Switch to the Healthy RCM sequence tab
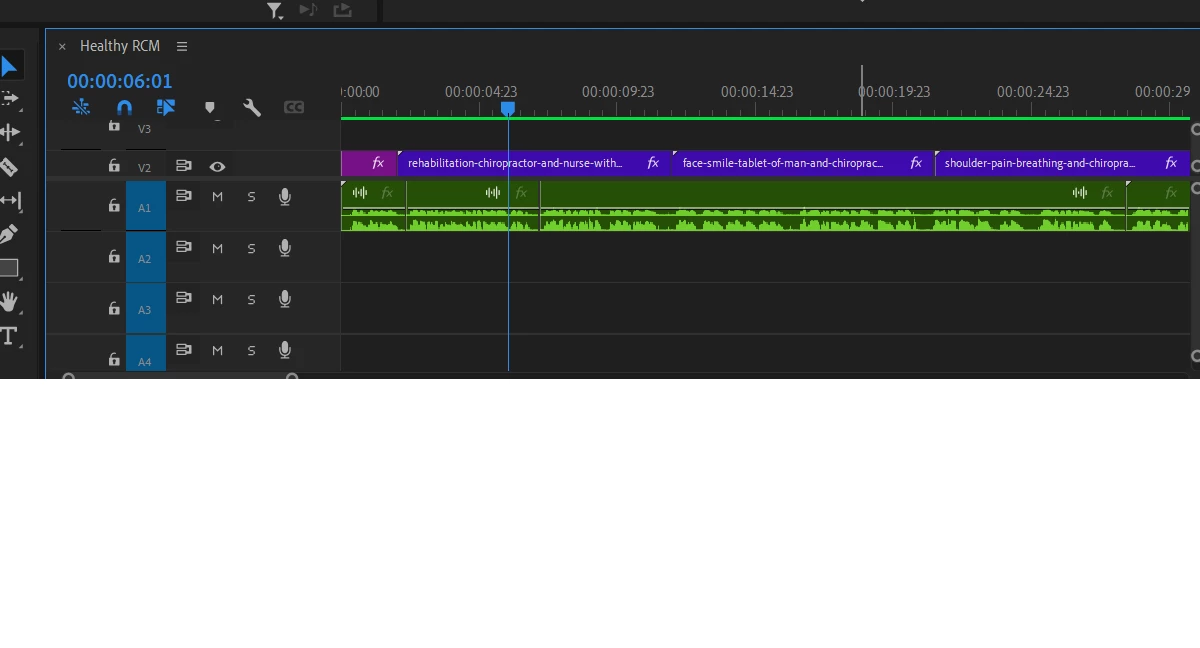 pyautogui.click(x=120, y=46)
